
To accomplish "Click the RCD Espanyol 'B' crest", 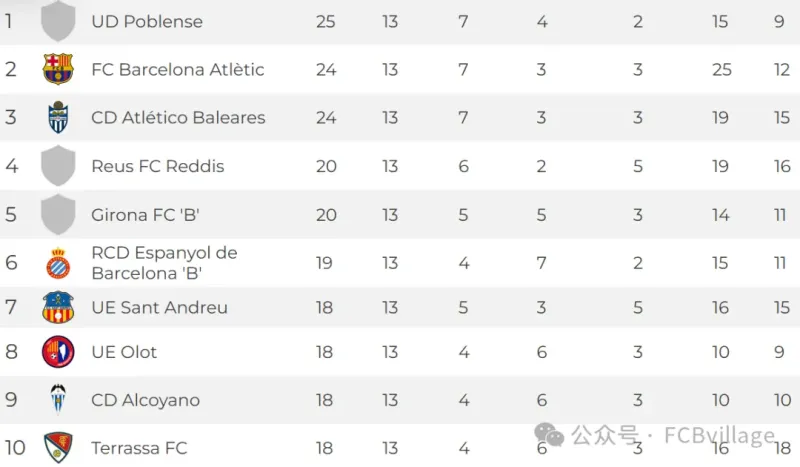I will (58, 263).
